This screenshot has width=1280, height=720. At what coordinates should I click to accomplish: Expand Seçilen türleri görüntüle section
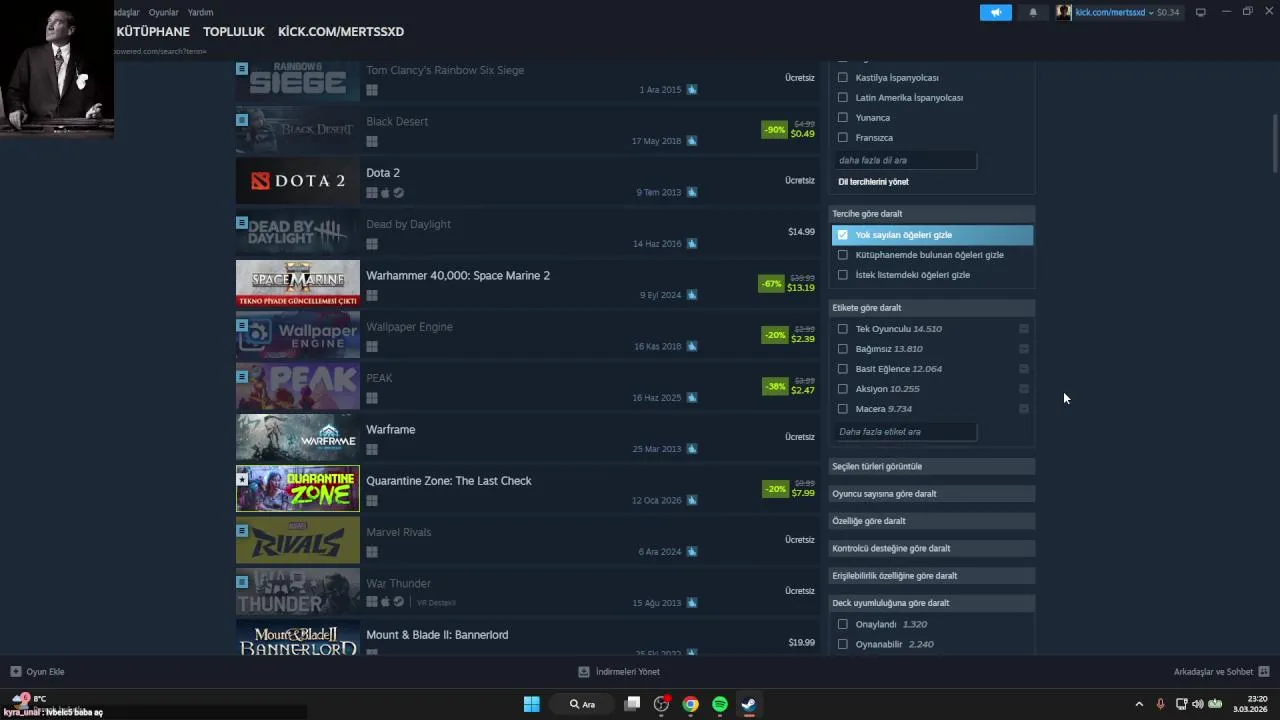(x=932, y=466)
